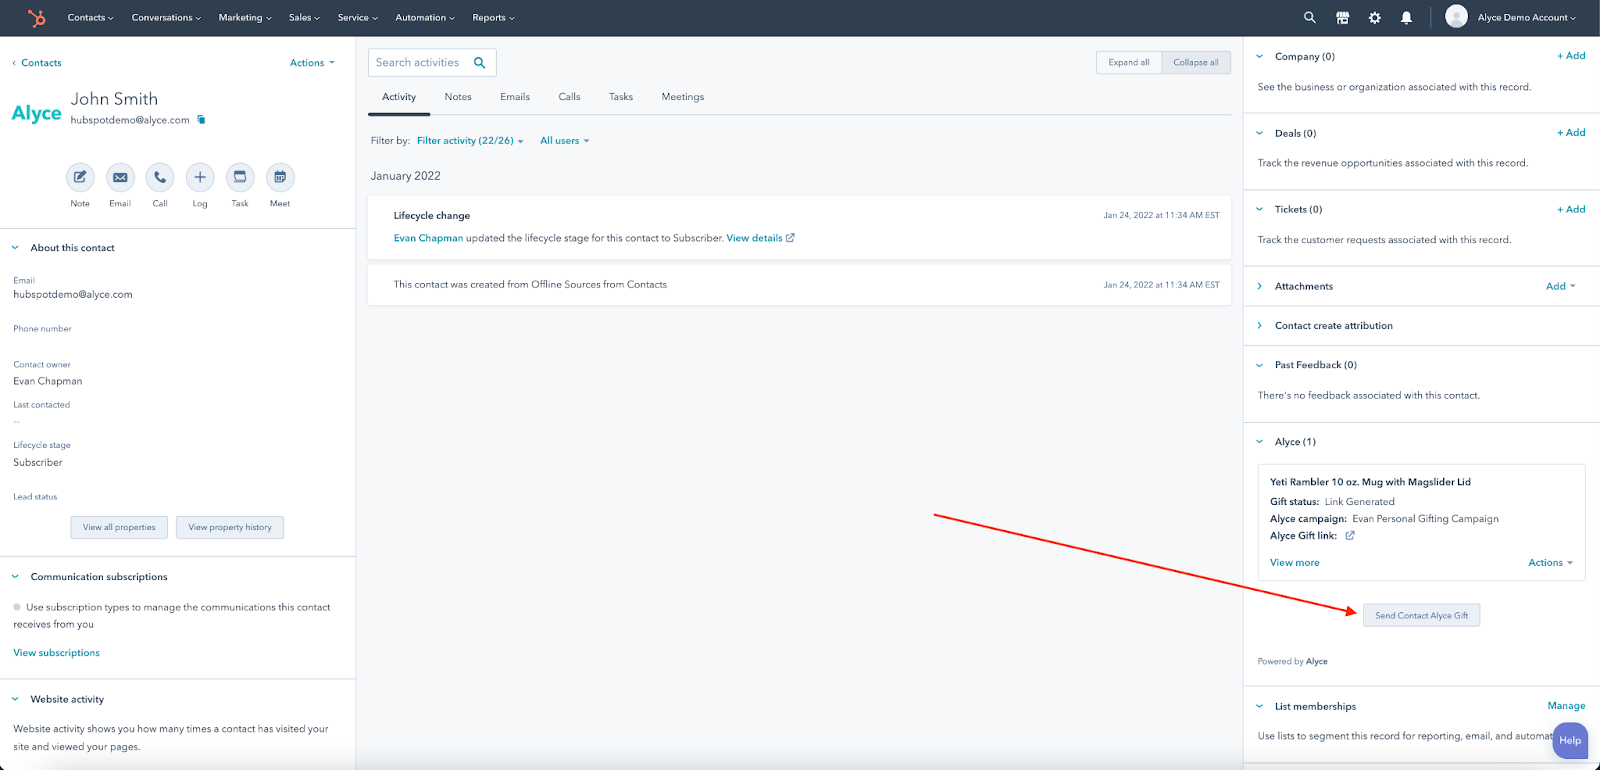1600x770 pixels.
Task: Create a Note with the Note icon
Action: (x=80, y=178)
